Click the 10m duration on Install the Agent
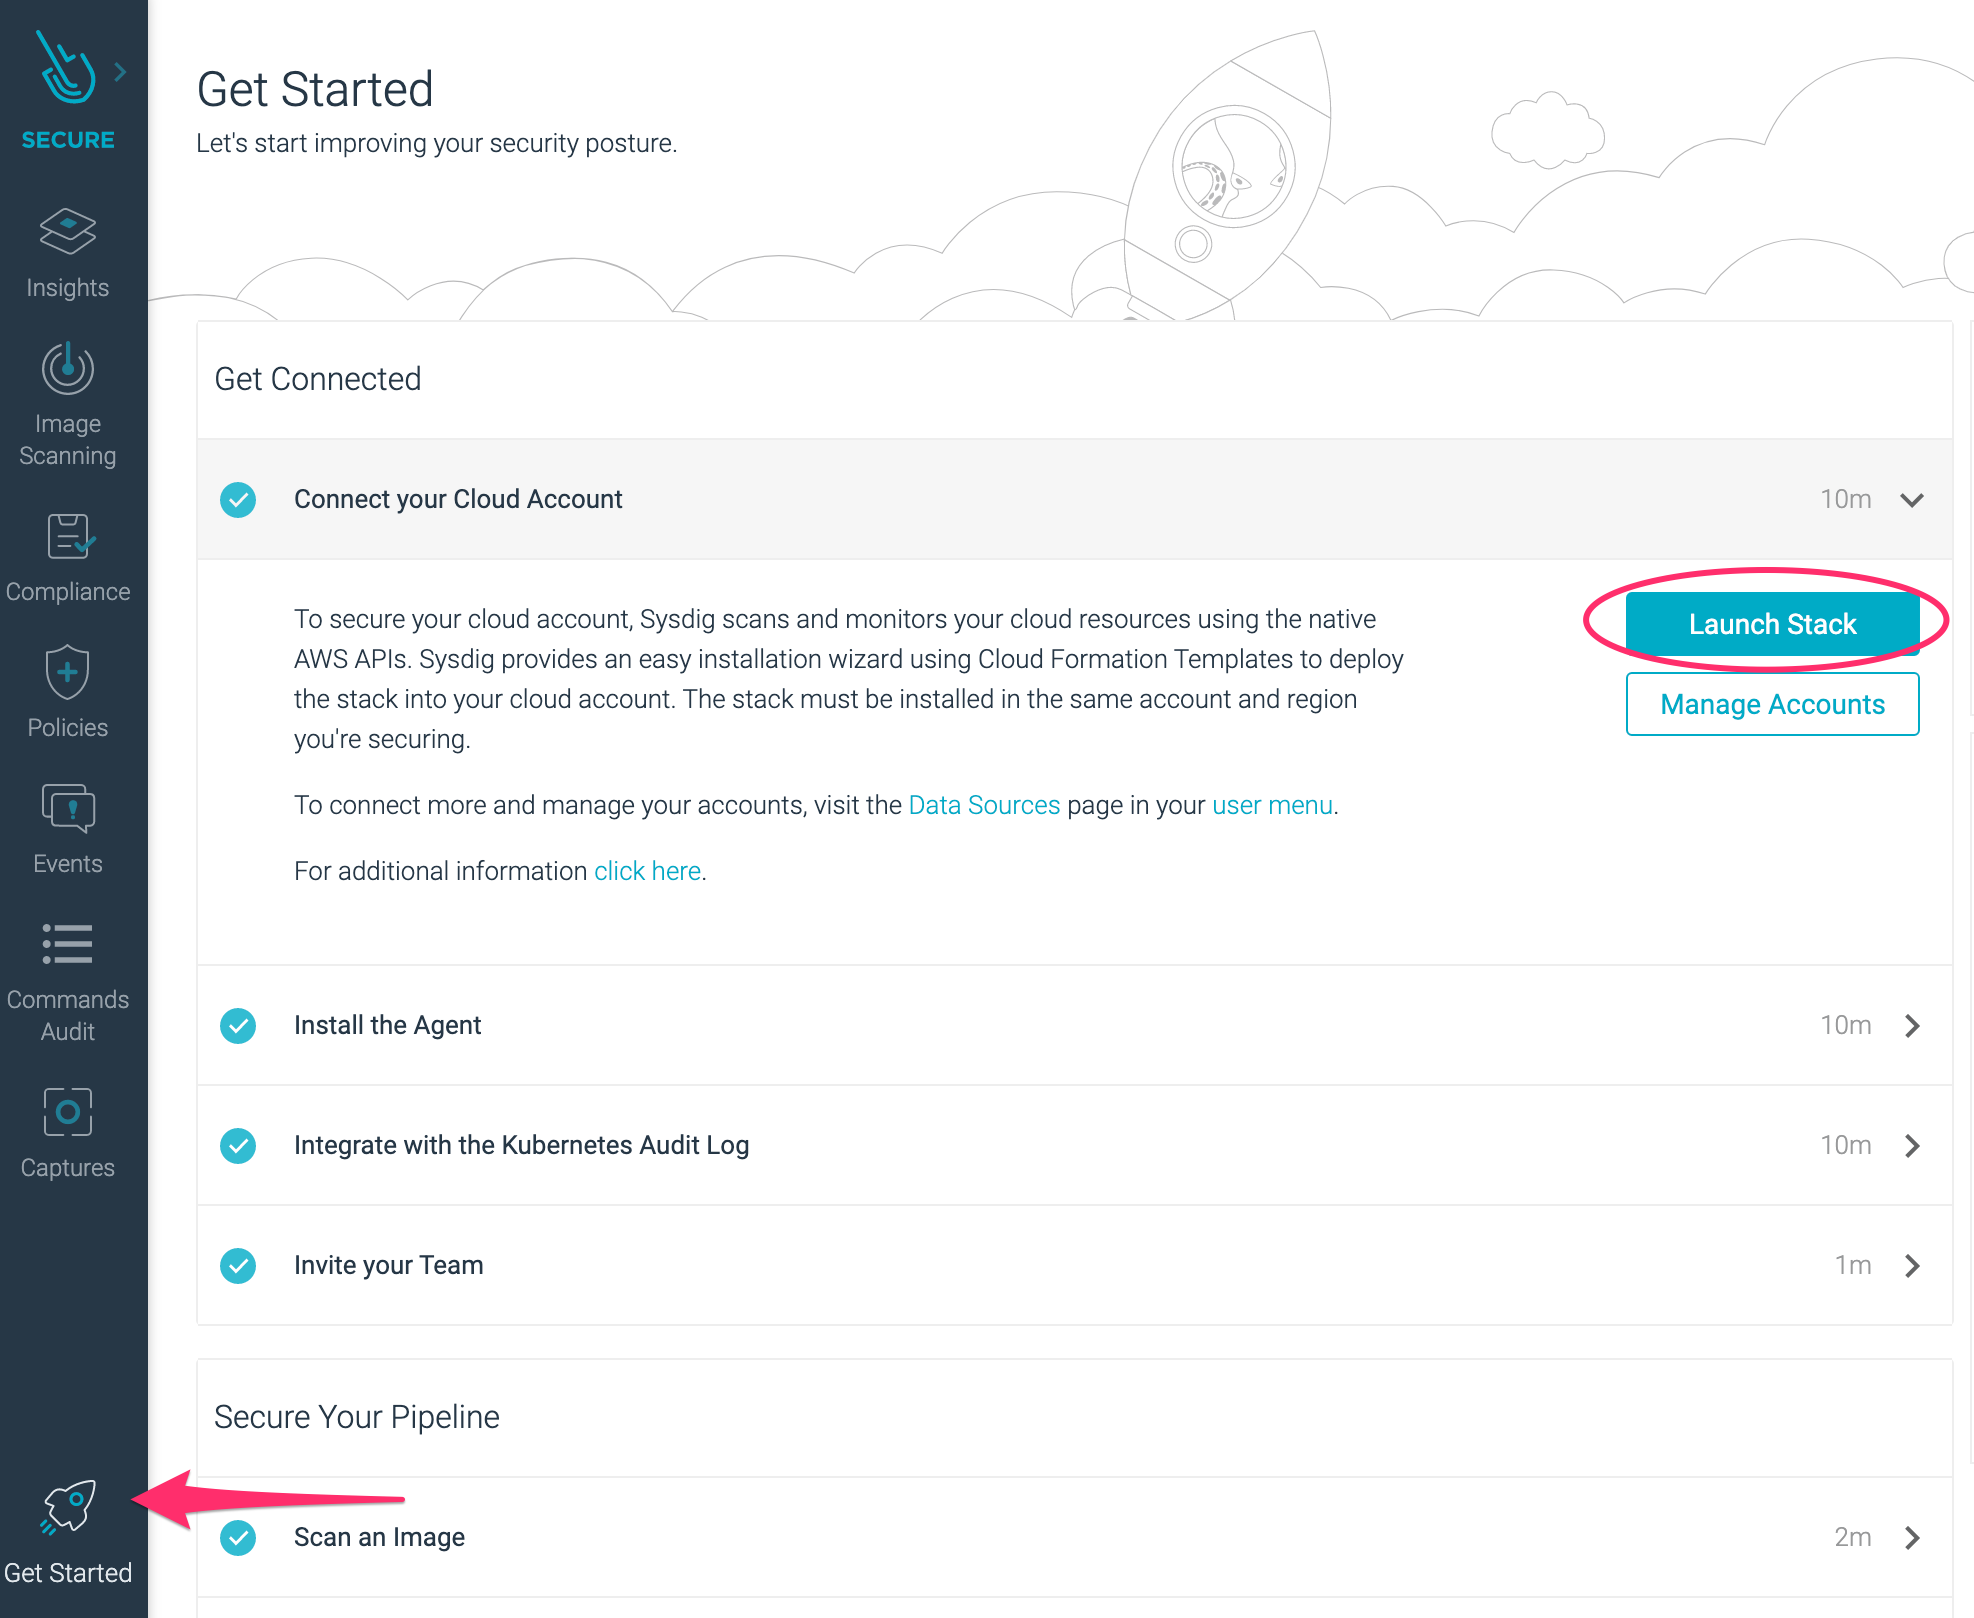 coord(1846,1025)
